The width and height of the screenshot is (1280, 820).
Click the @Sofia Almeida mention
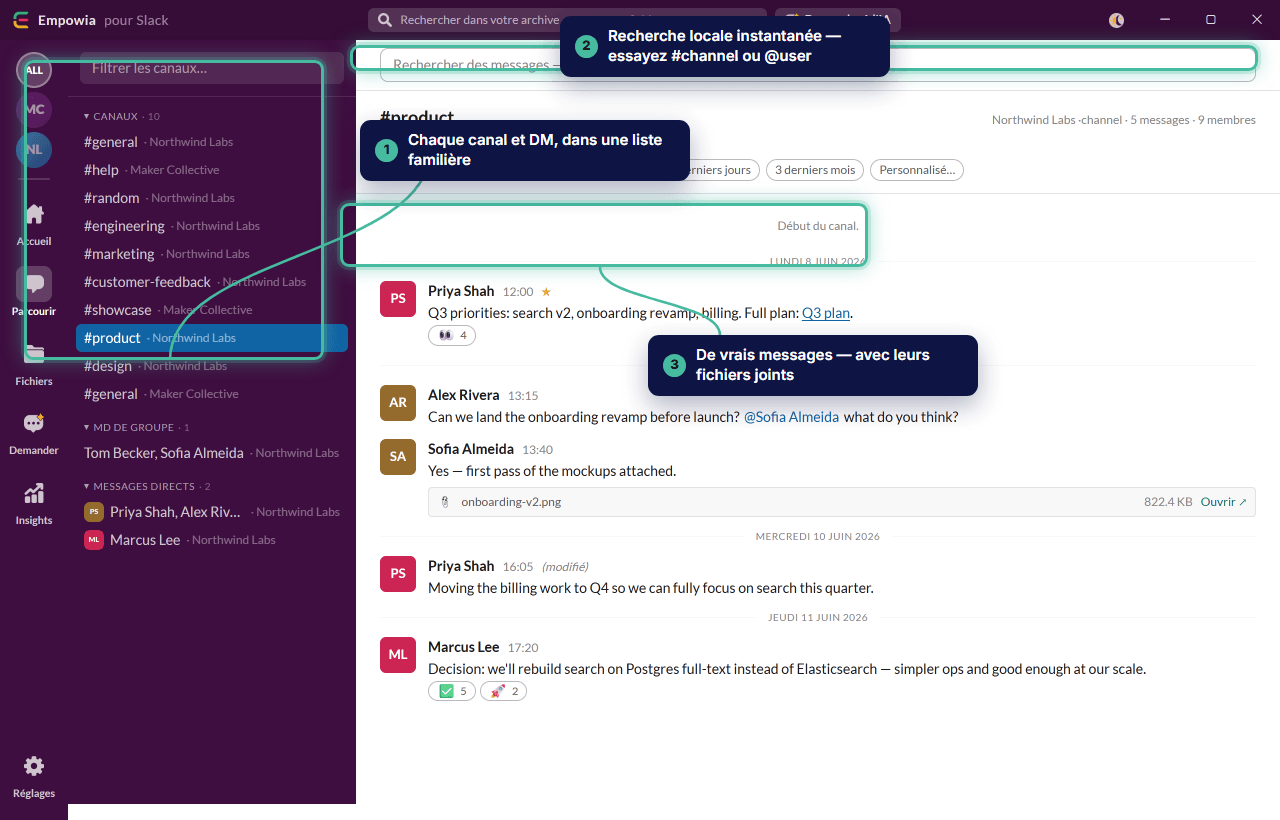[791, 417]
